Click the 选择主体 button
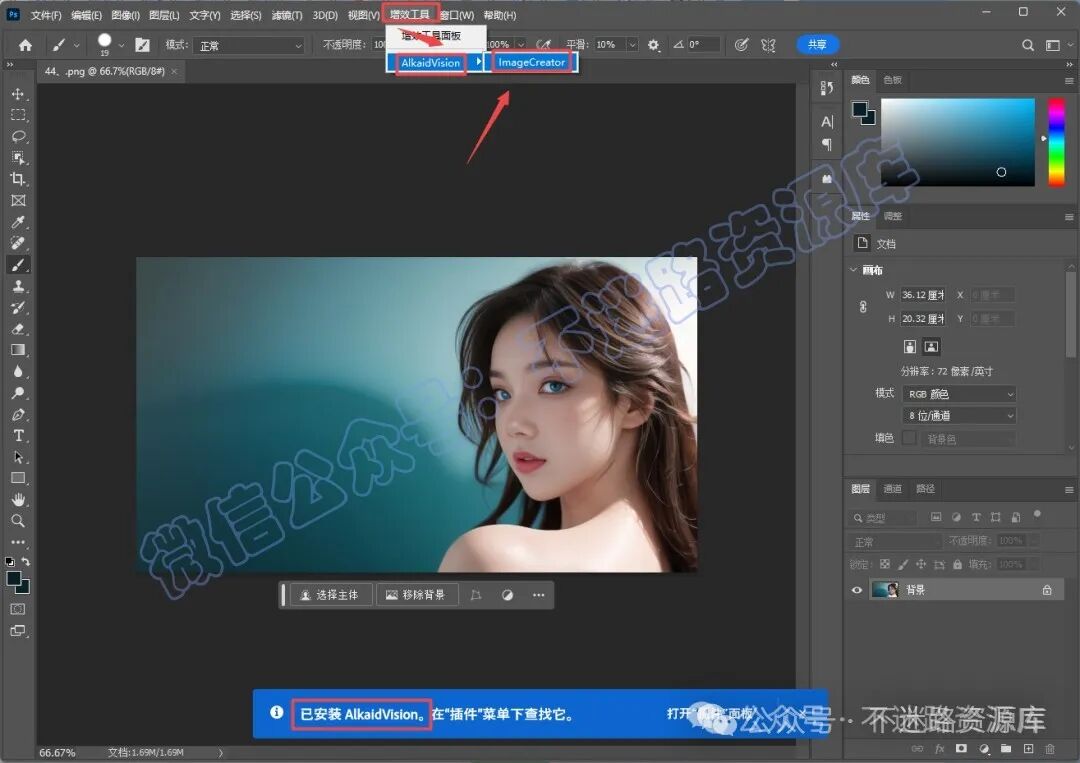The height and width of the screenshot is (763, 1080). tap(331, 595)
